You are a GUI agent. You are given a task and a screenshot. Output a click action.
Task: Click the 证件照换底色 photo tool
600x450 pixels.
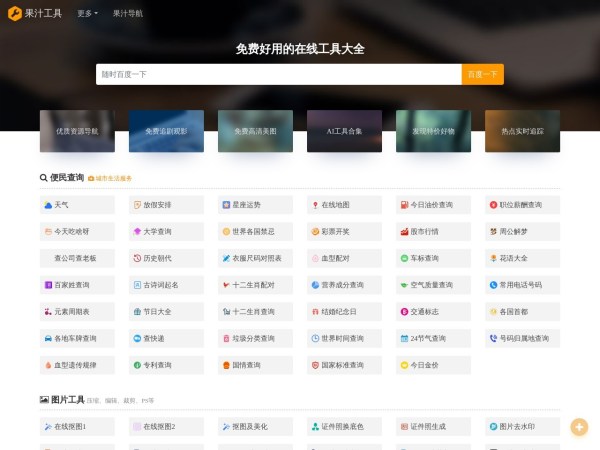[x=343, y=426]
